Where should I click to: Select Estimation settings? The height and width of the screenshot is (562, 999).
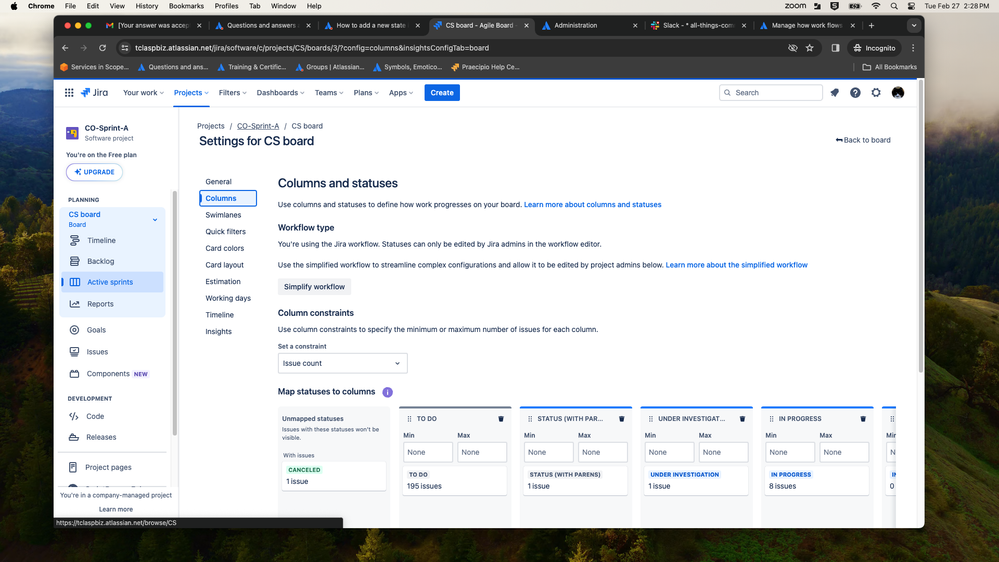(x=223, y=281)
